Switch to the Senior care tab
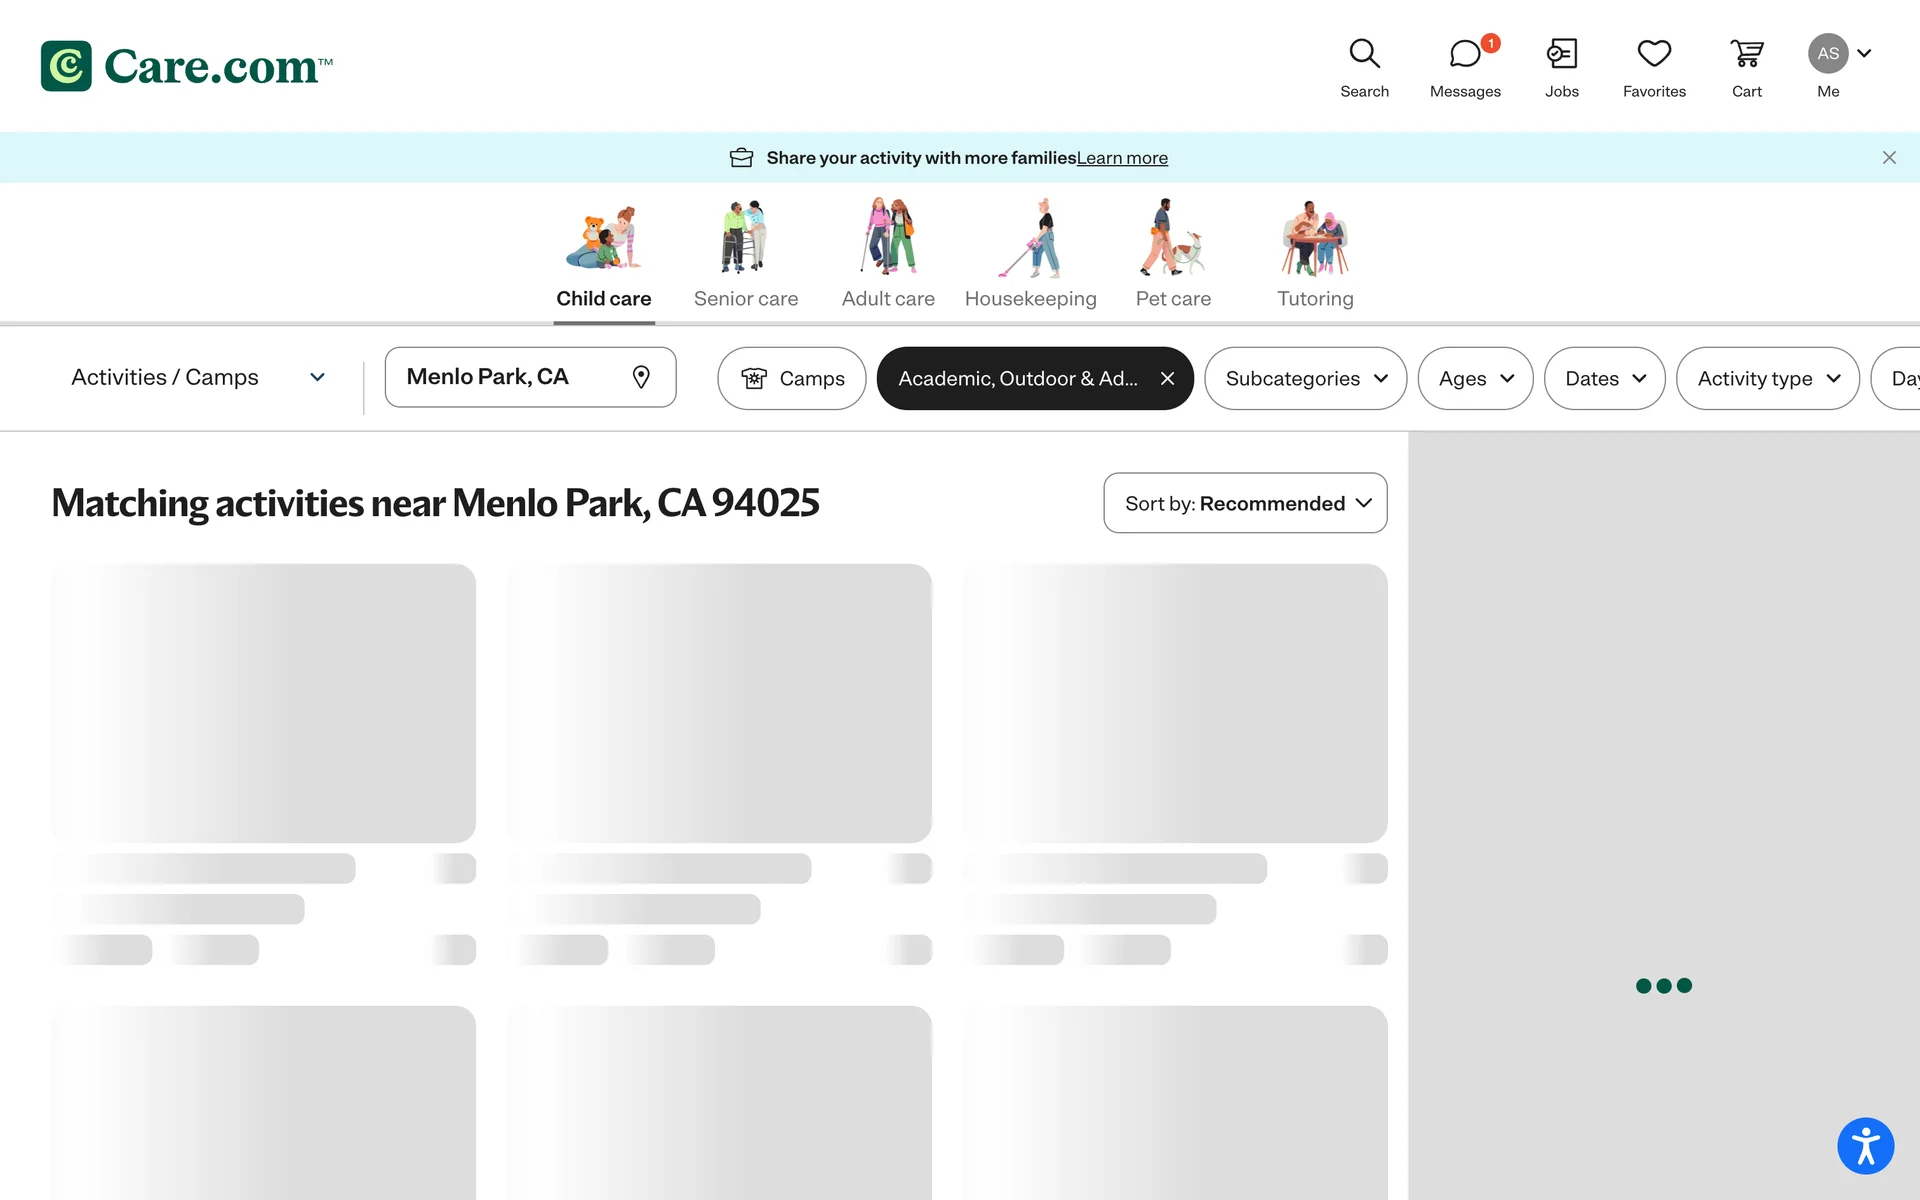 [x=746, y=254]
